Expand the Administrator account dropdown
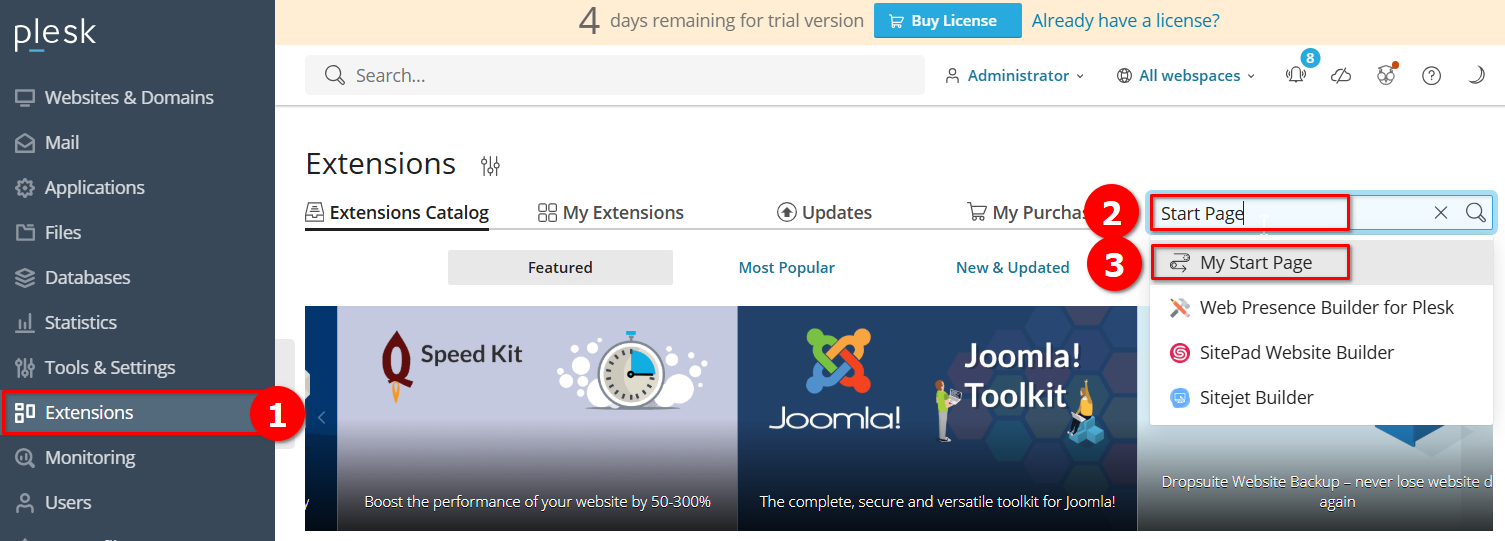This screenshot has width=1505, height=541. pyautogui.click(x=1015, y=75)
